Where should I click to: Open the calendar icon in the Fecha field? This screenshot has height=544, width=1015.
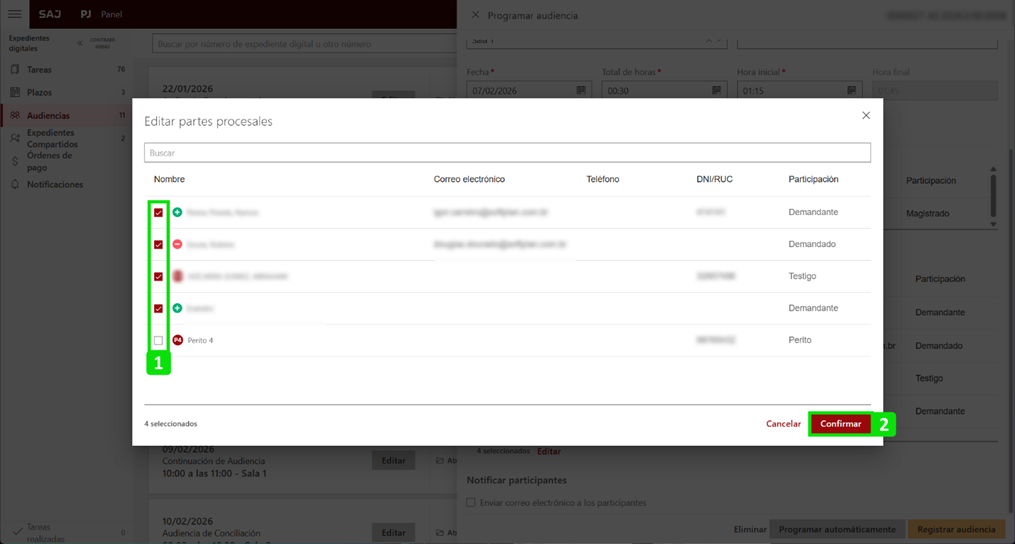(x=581, y=91)
